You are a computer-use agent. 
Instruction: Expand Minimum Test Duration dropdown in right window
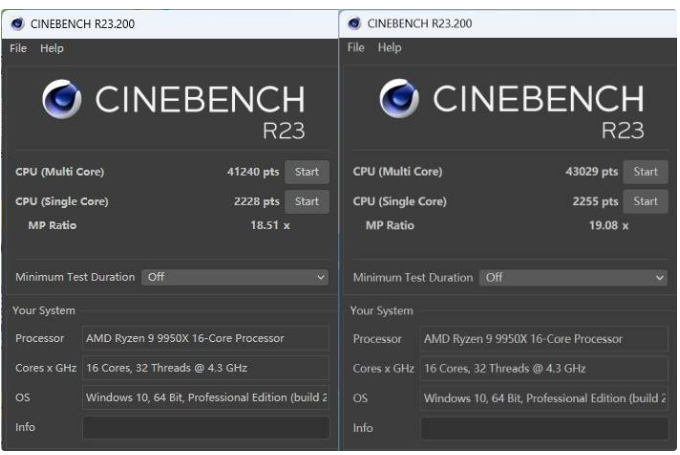pos(573,277)
